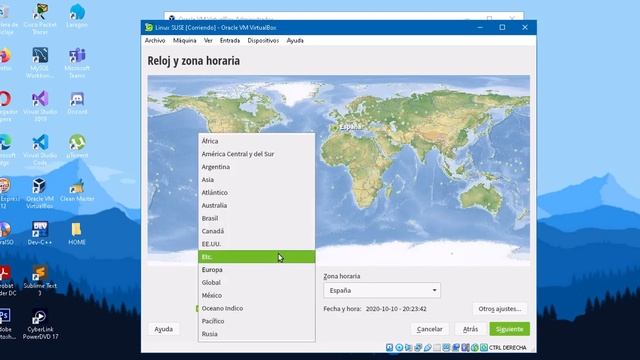Select the highlighted Etc. region entry
Viewport: 640px width, 360px height.
coord(257,257)
